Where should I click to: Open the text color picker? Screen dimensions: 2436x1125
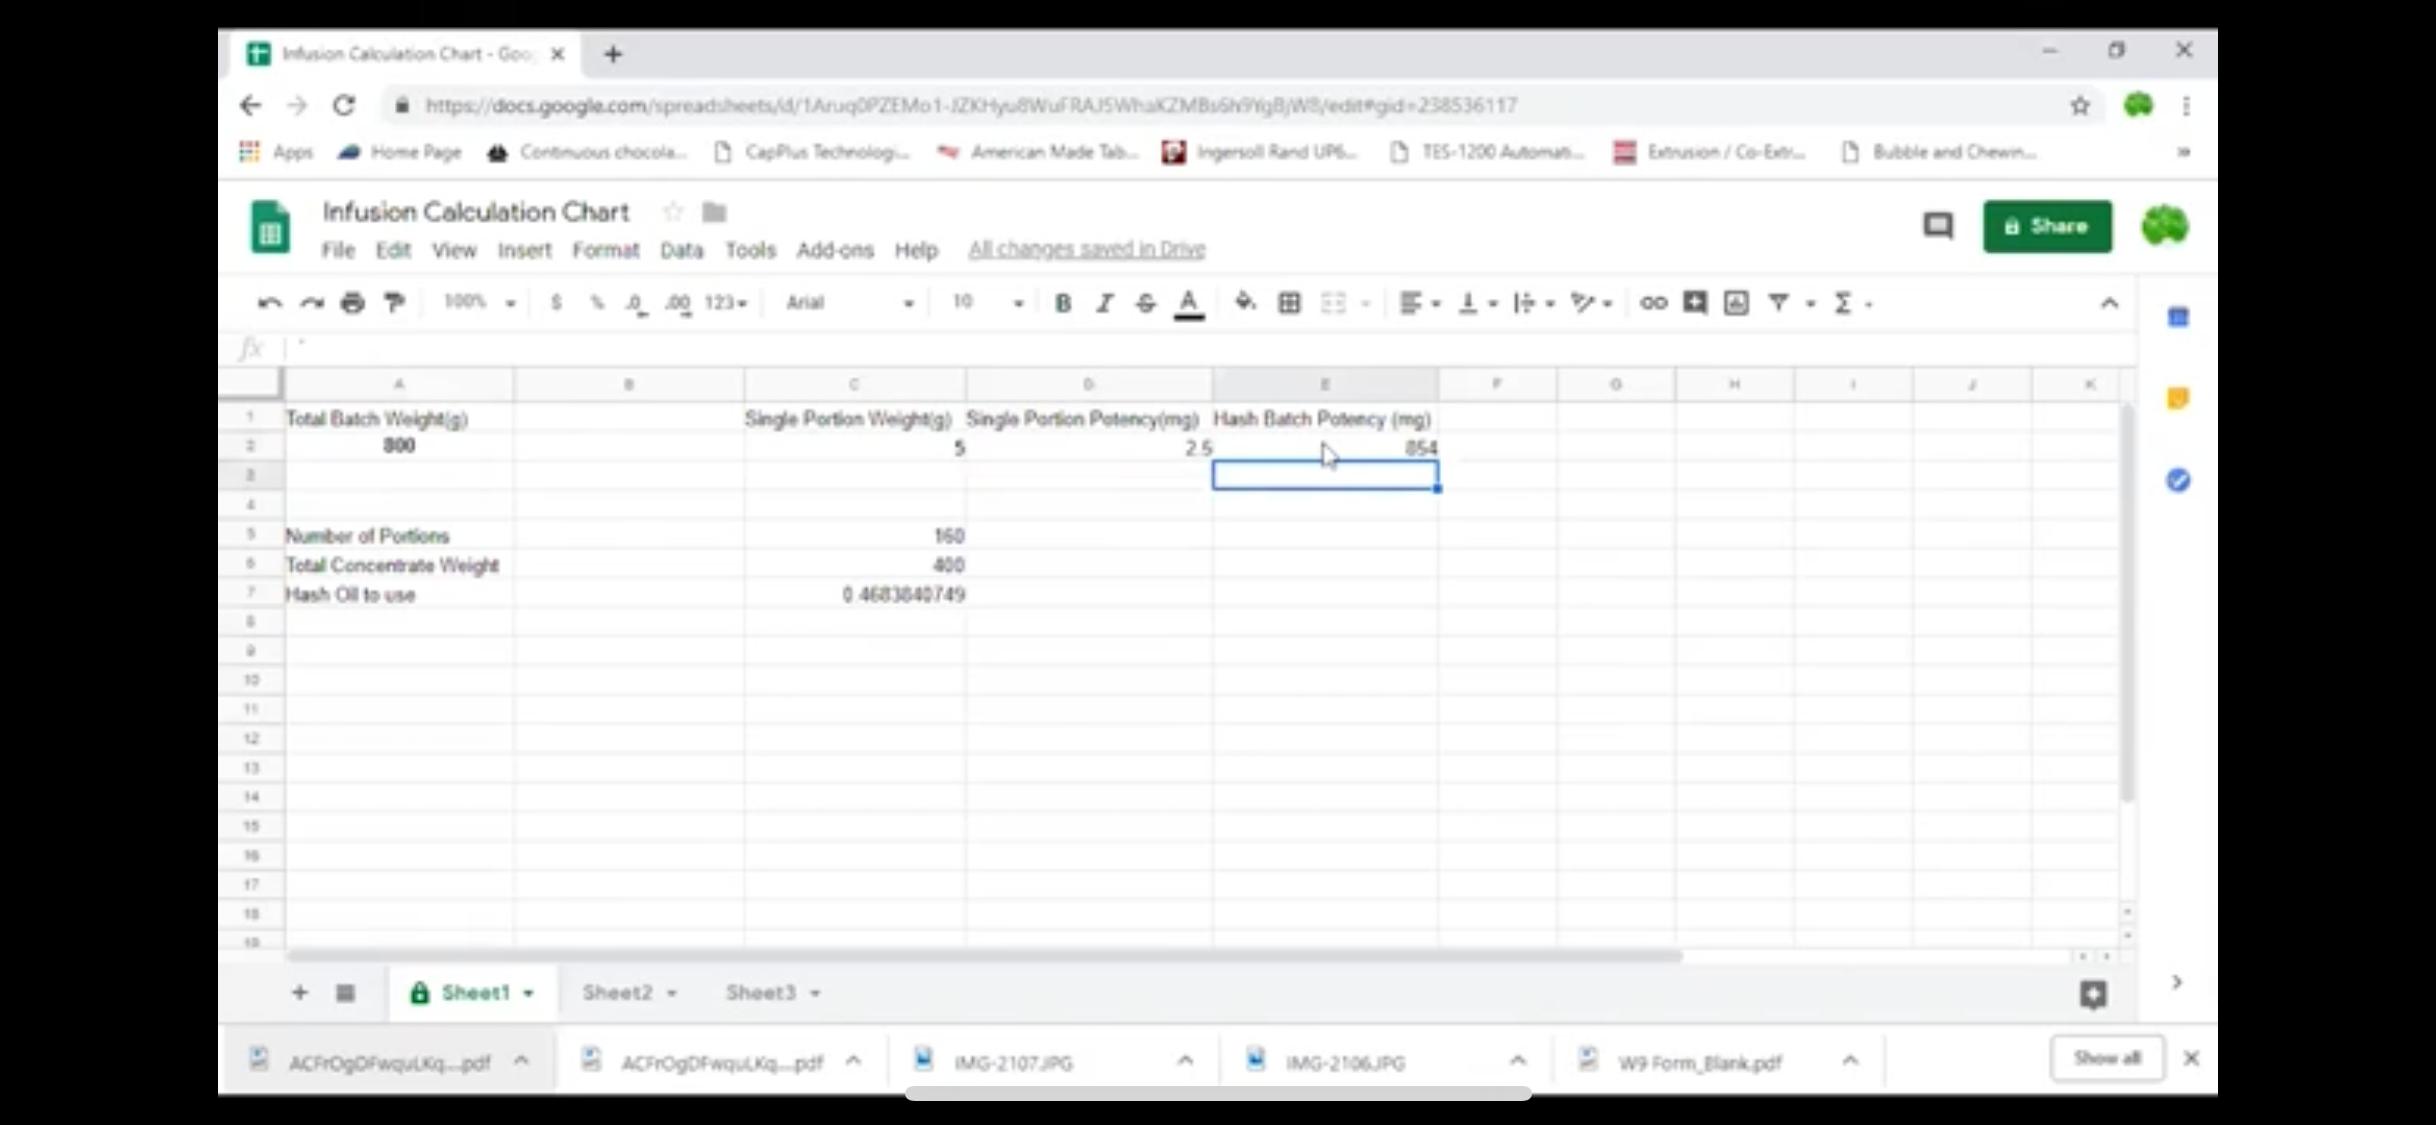[1188, 302]
